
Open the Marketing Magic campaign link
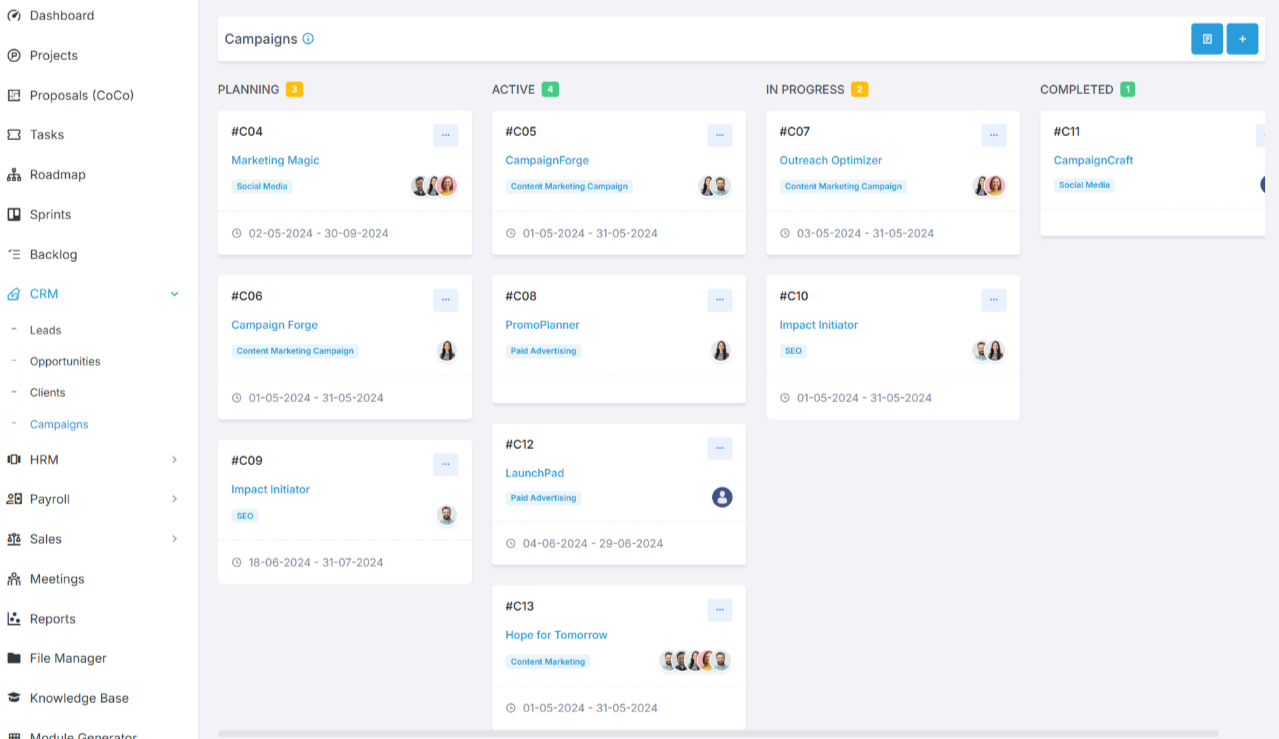click(275, 160)
